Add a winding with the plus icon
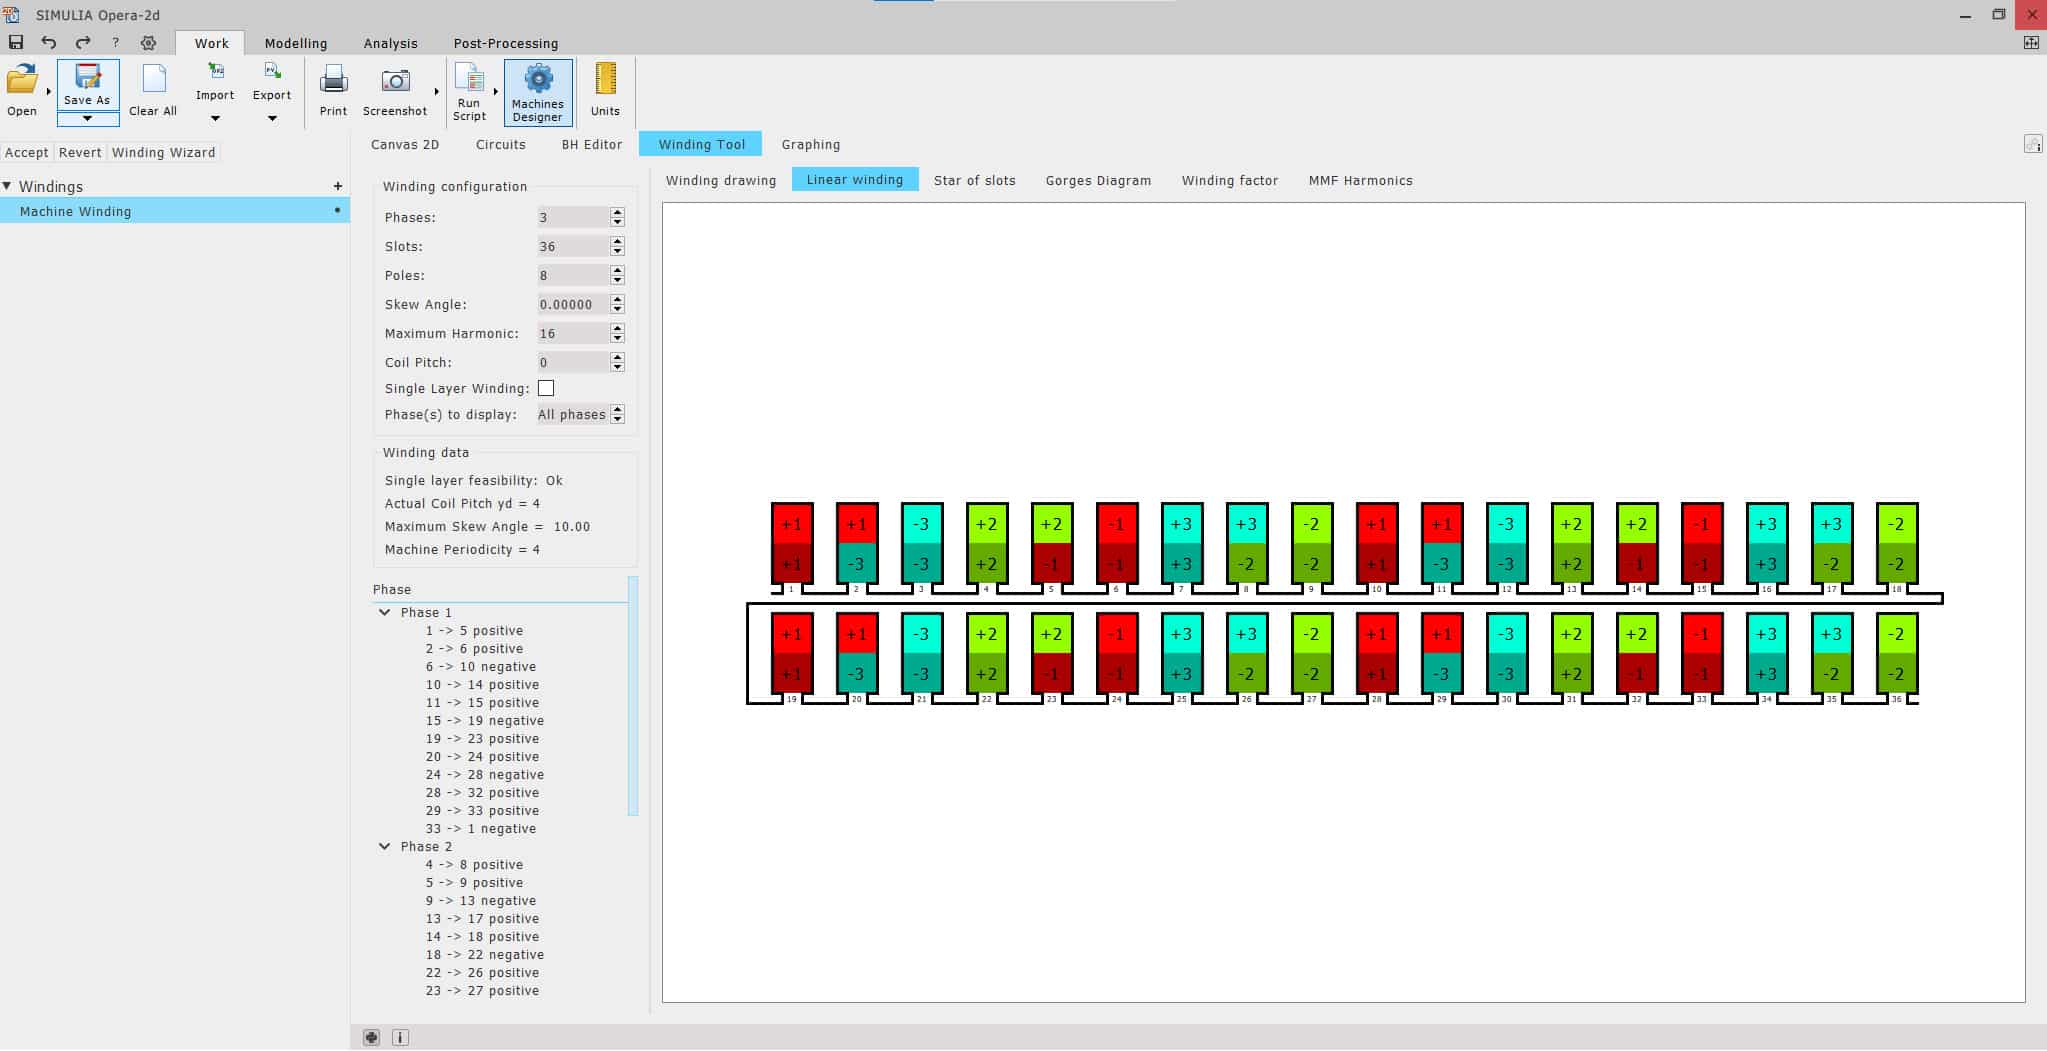 tap(338, 186)
